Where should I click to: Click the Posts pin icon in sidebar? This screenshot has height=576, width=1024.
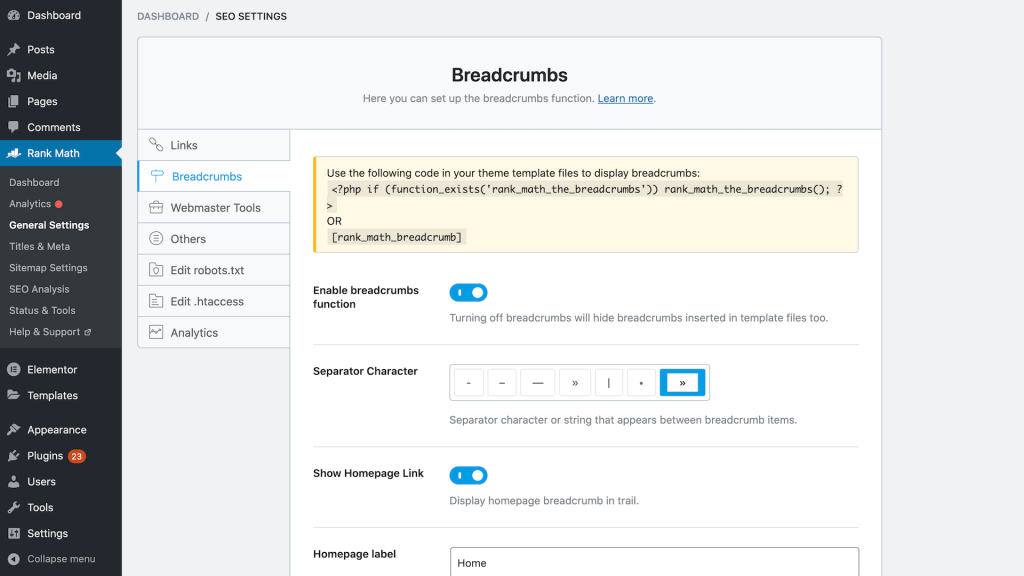tap(13, 49)
